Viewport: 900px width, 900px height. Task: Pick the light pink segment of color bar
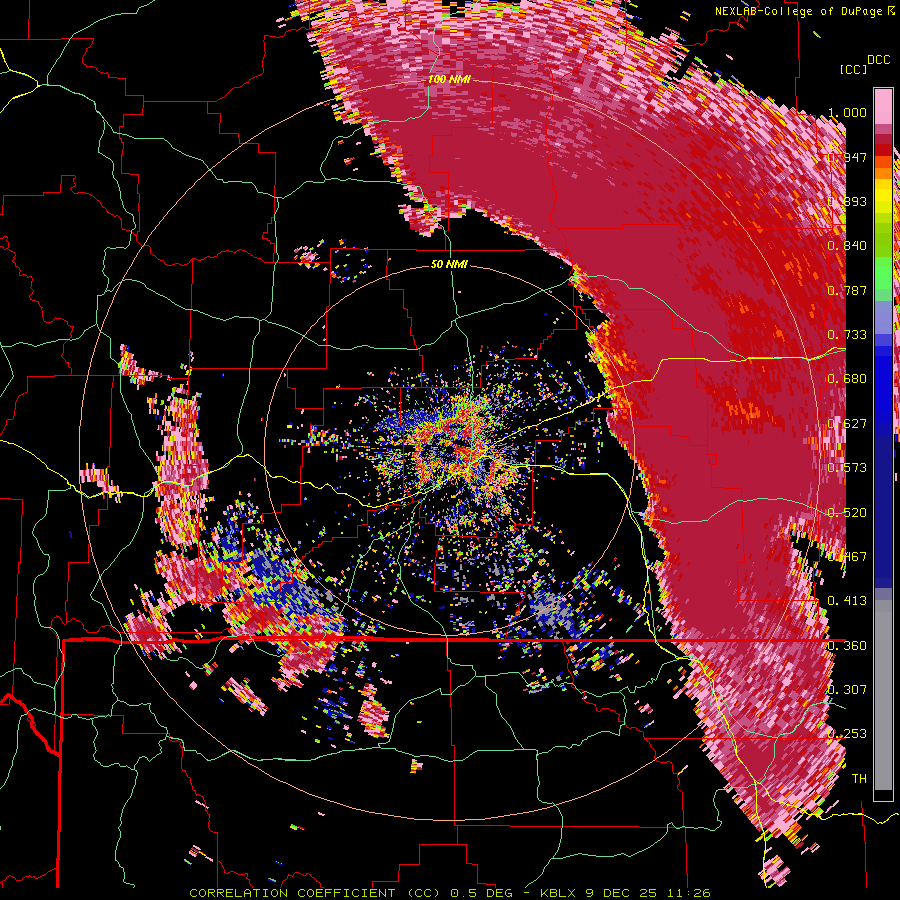point(883,106)
